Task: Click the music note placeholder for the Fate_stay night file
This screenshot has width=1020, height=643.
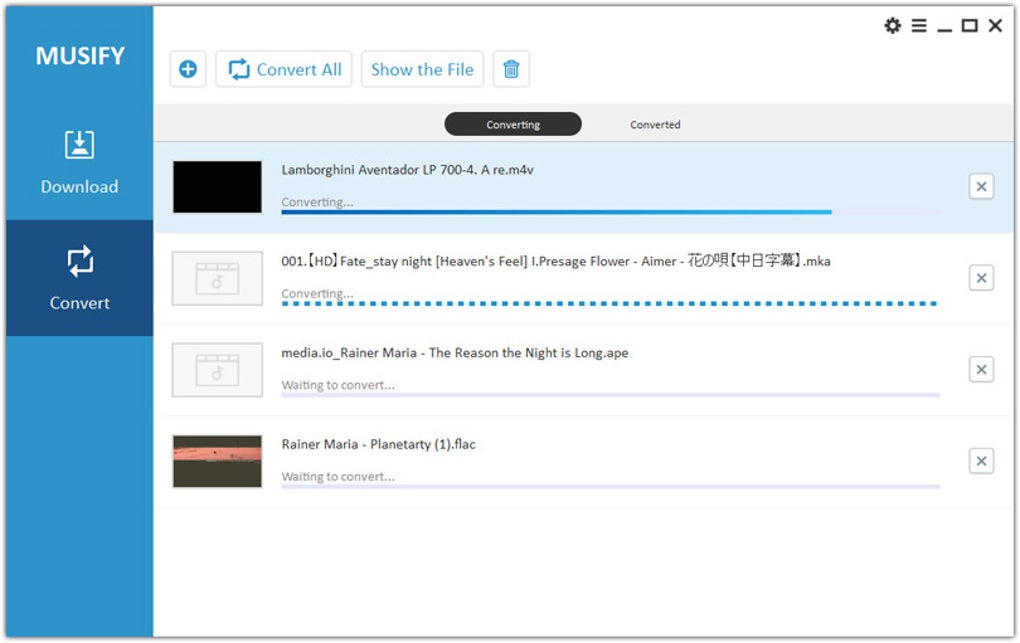Action: 217,278
